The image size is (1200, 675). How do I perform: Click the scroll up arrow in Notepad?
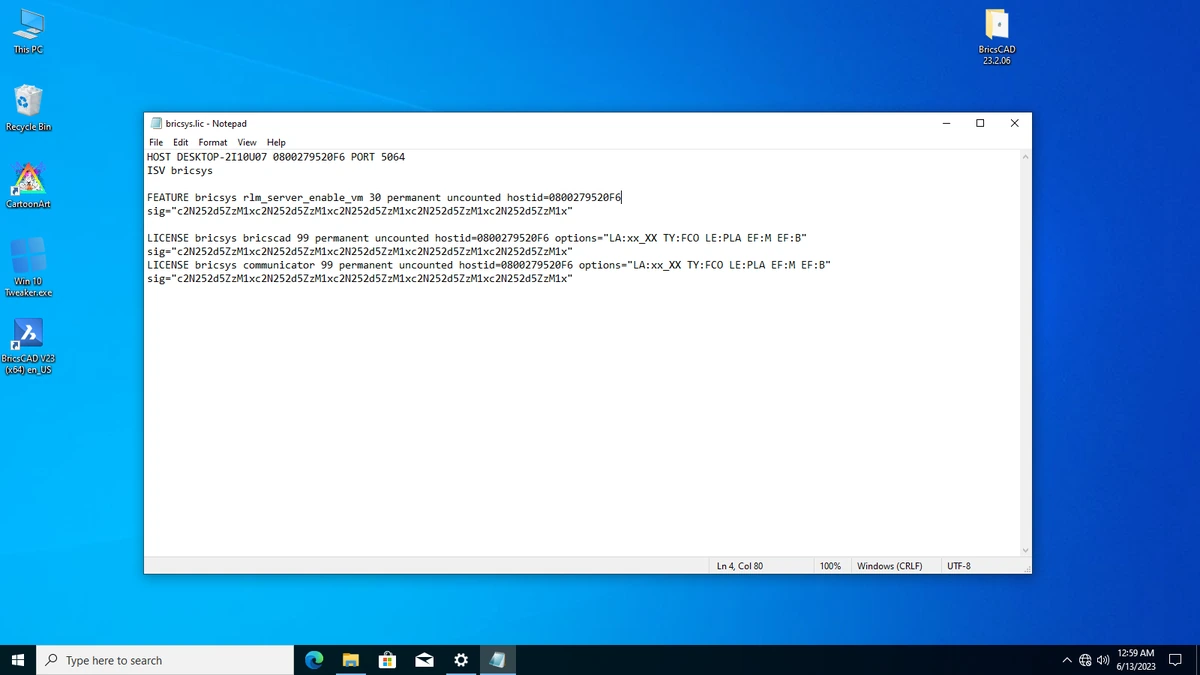click(1024, 157)
